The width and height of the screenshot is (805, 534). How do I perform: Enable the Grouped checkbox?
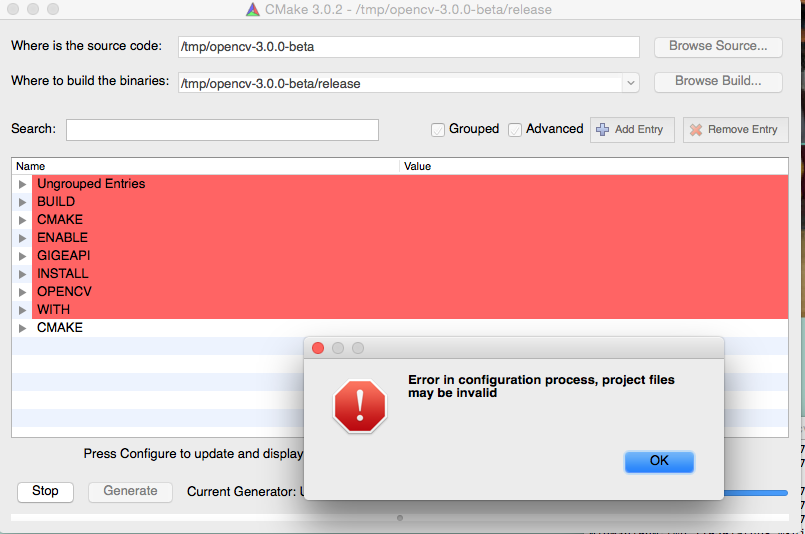438,130
